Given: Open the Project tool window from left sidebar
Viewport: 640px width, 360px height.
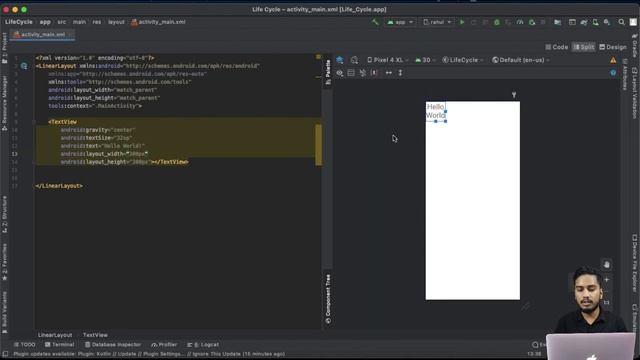Looking at the screenshot, I should coord(4,48).
